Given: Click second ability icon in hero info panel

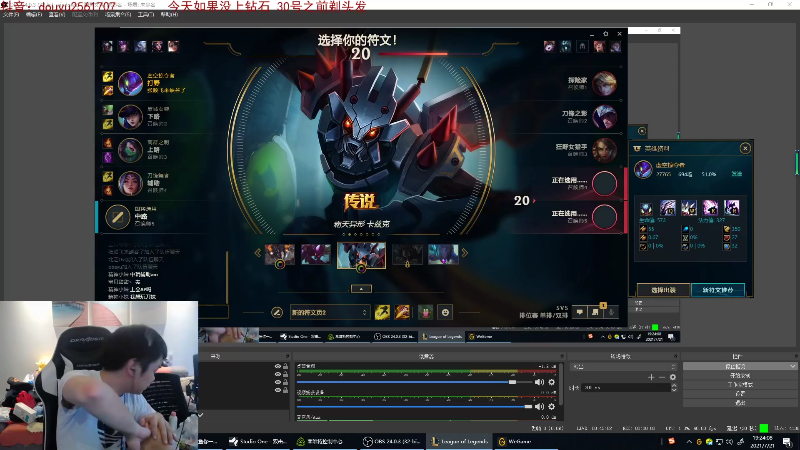Looking at the screenshot, I should (x=667, y=208).
